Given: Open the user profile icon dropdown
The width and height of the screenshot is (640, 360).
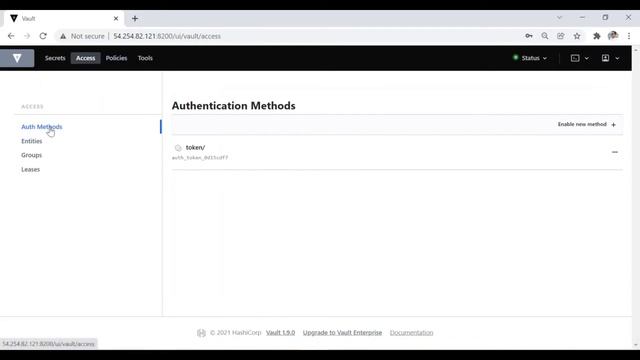Looking at the screenshot, I should [611, 58].
